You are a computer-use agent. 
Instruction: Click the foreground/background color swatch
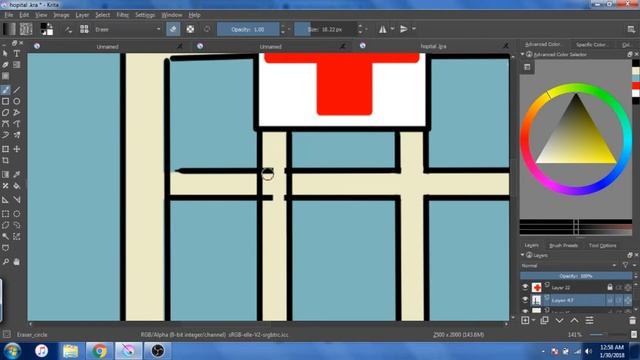[x=46, y=29]
